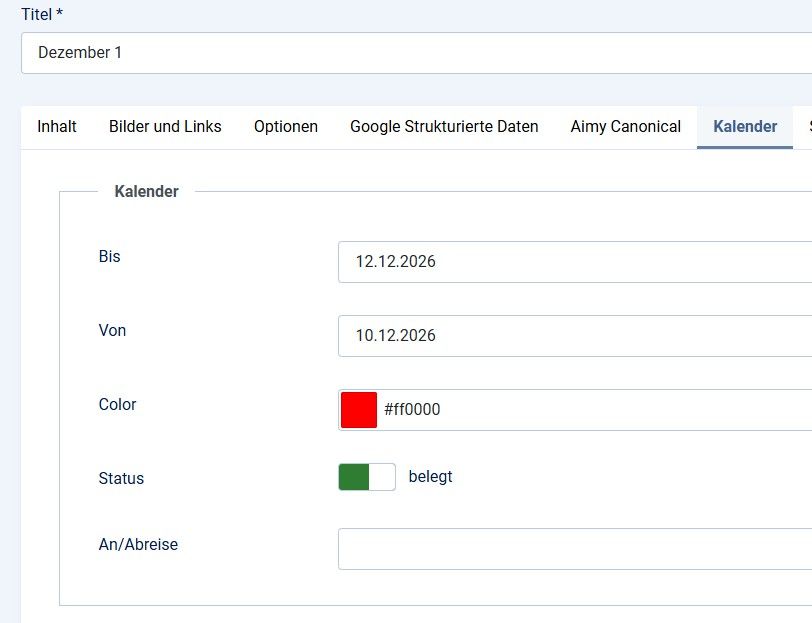Click the Bis field label
812x623 pixels.
[x=109, y=256]
